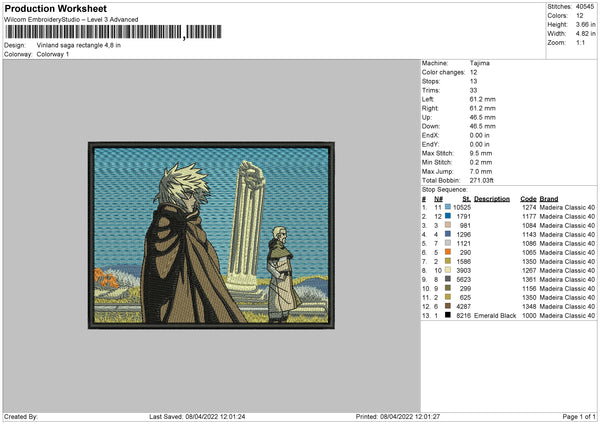
Task: Click the 'Created By:' footer label
Action: pos(21,417)
